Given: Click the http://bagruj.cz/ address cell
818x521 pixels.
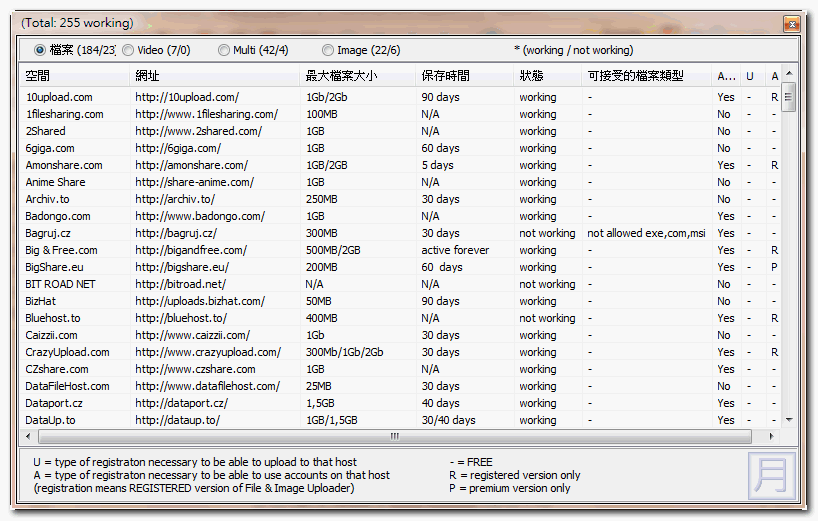Looking at the screenshot, I should click(x=176, y=233).
